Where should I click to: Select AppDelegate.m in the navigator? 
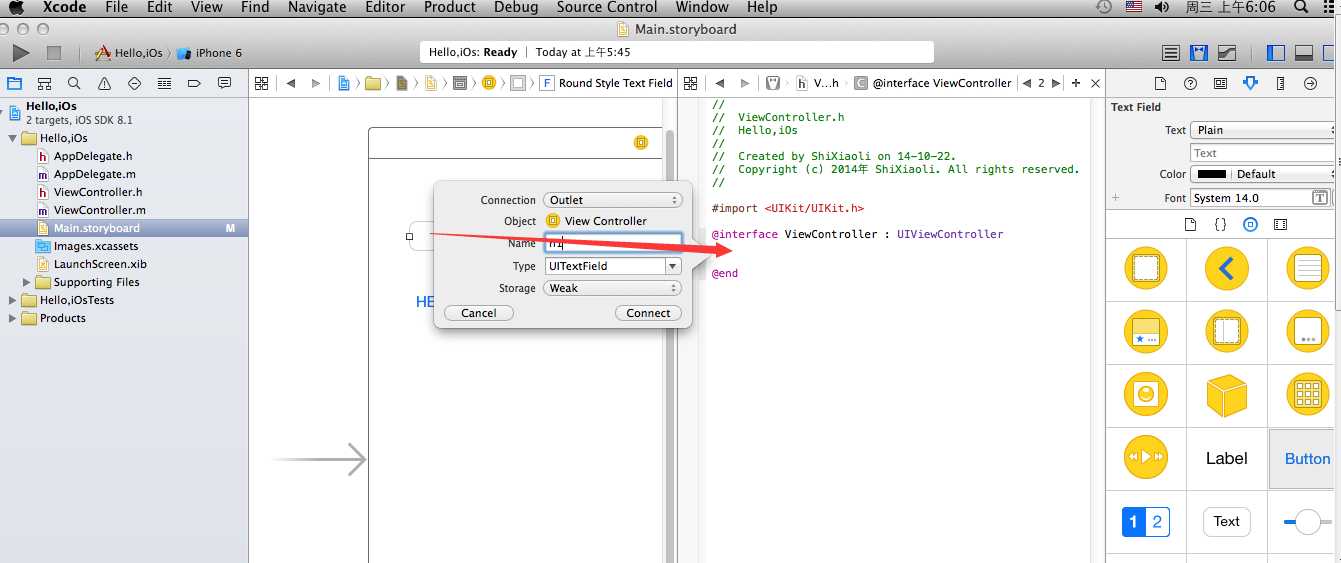click(94, 174)
